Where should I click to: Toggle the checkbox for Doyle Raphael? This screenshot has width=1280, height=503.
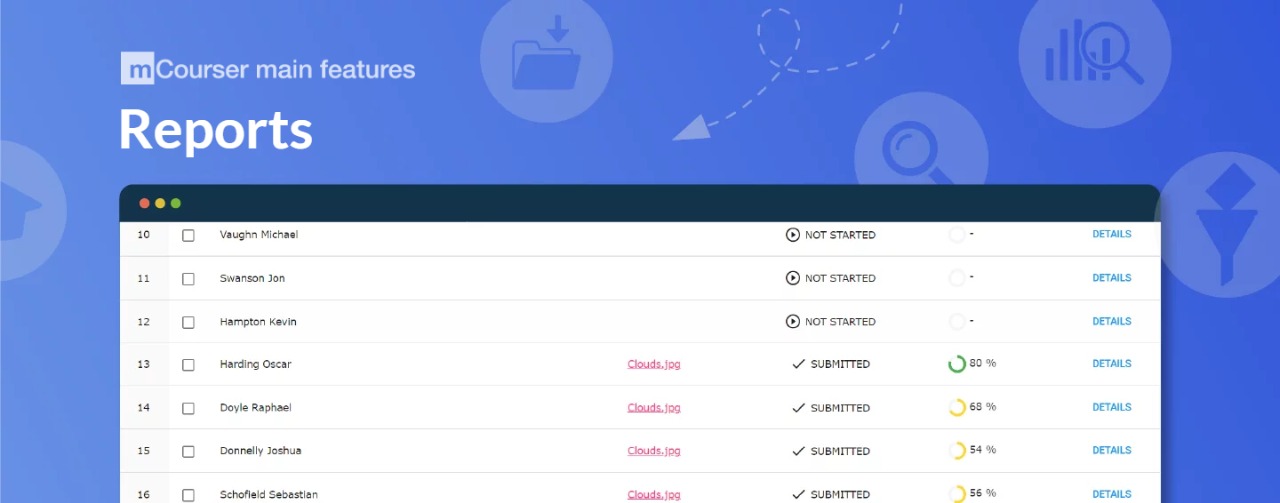188,408
